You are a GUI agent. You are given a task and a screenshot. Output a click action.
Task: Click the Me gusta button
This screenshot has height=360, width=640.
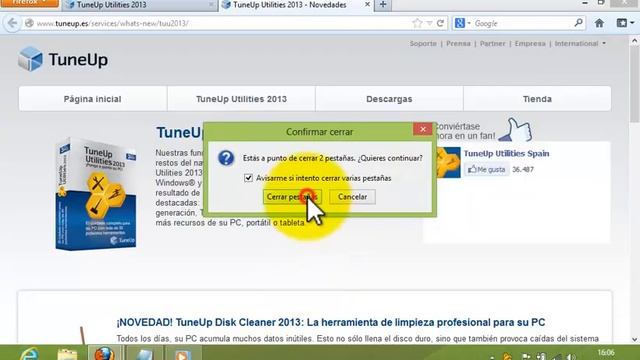click(487, 169)
